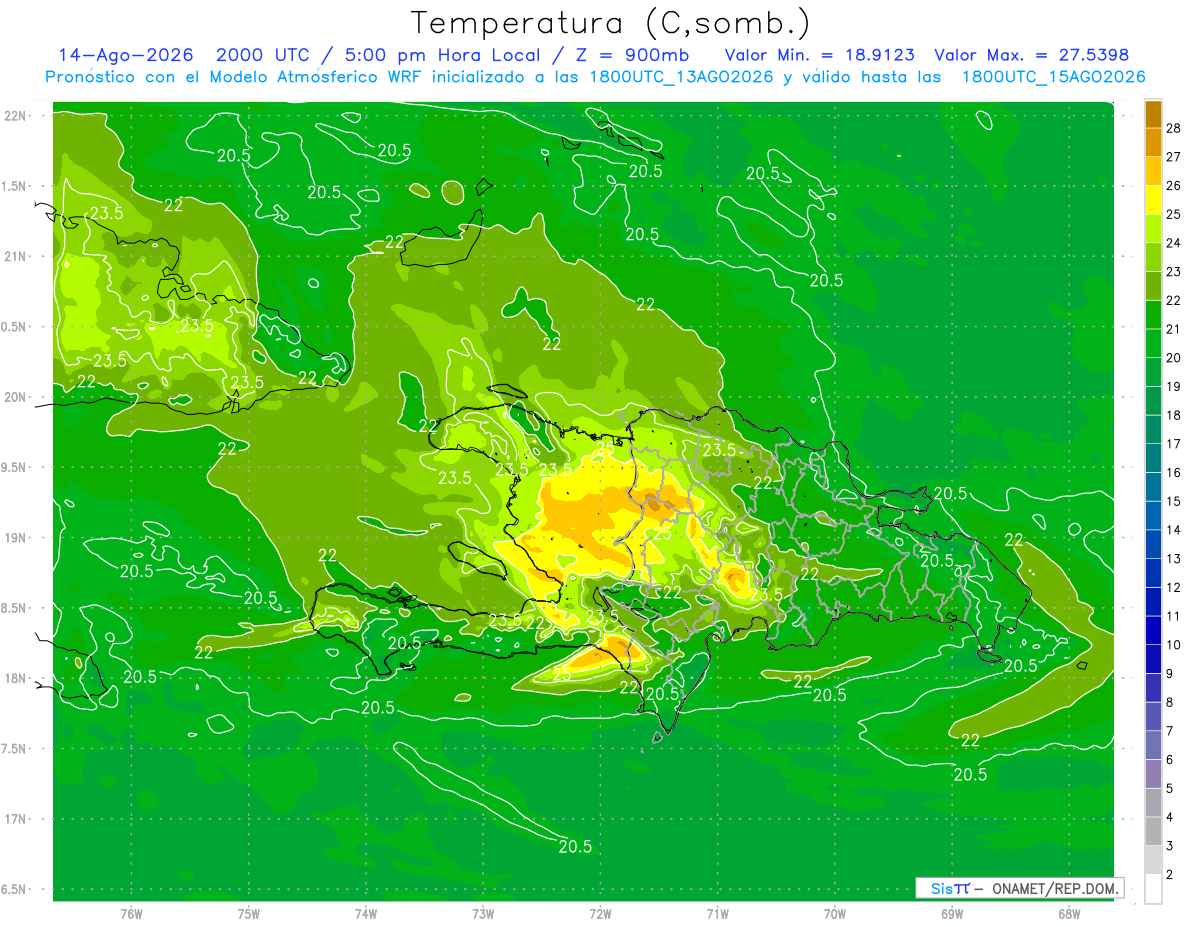Pick the dark orange swatch above legend 28

coord(1153,114)
